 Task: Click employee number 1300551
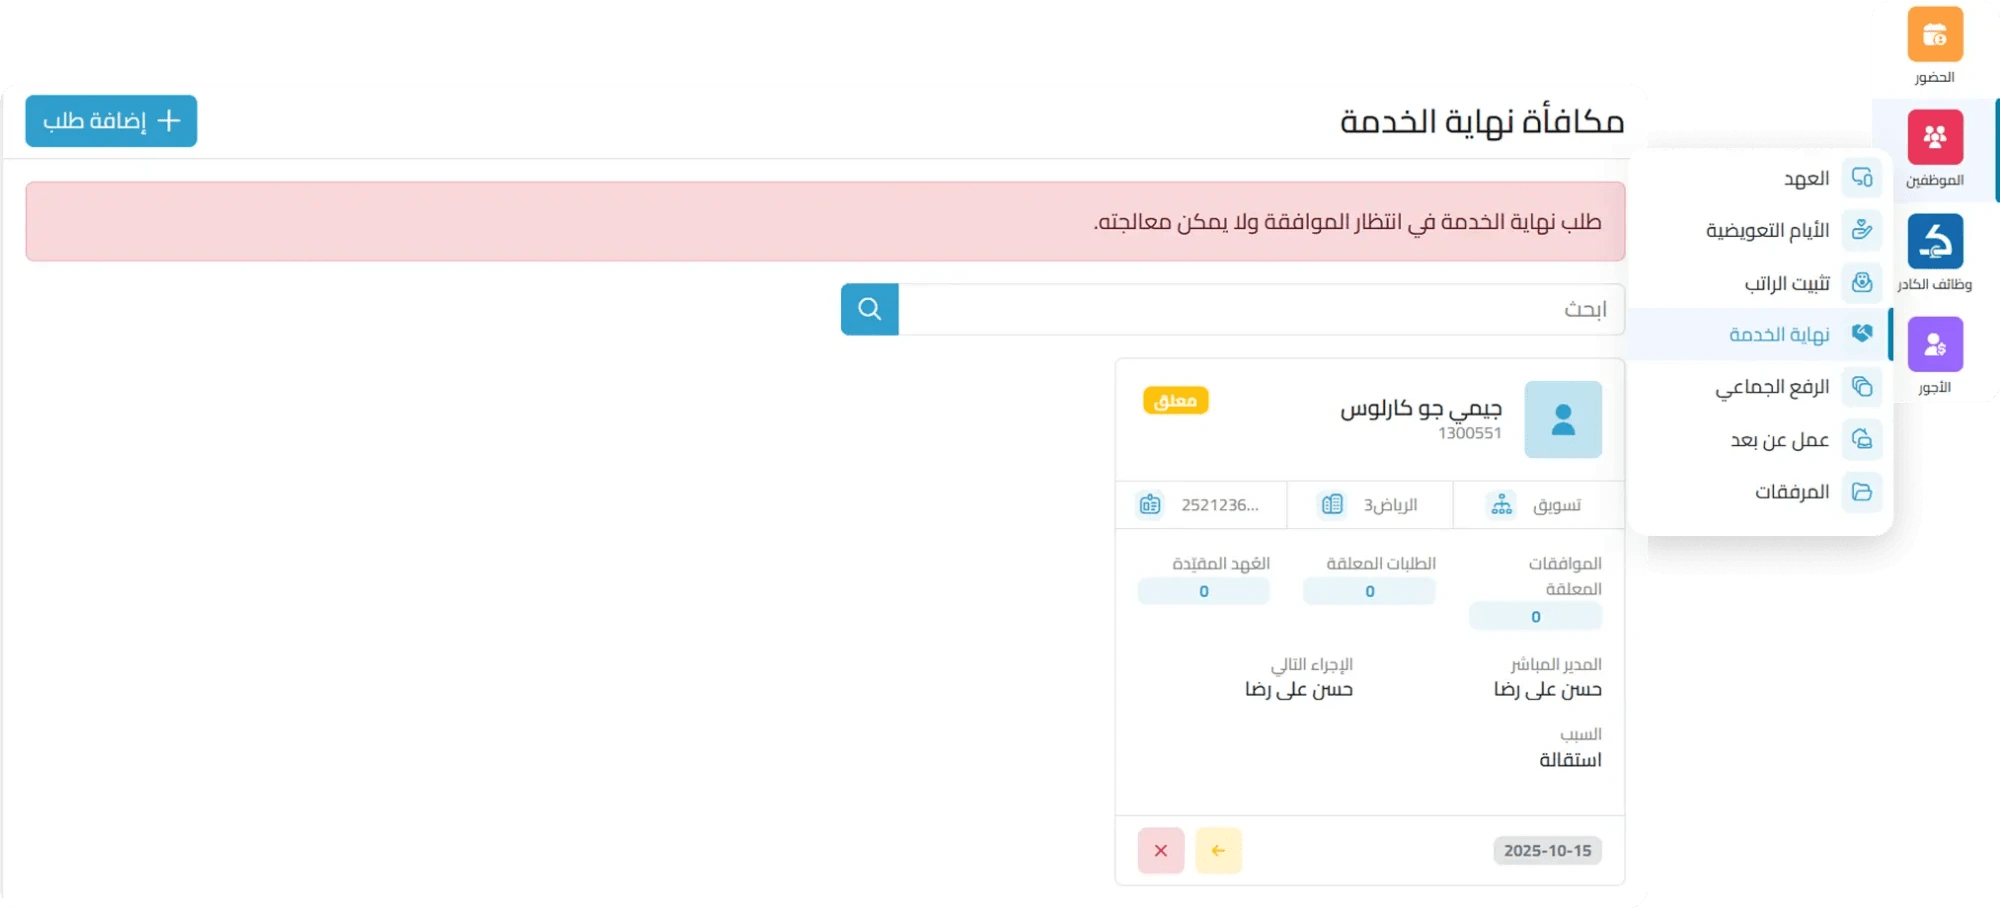(x=1470, y=433)
